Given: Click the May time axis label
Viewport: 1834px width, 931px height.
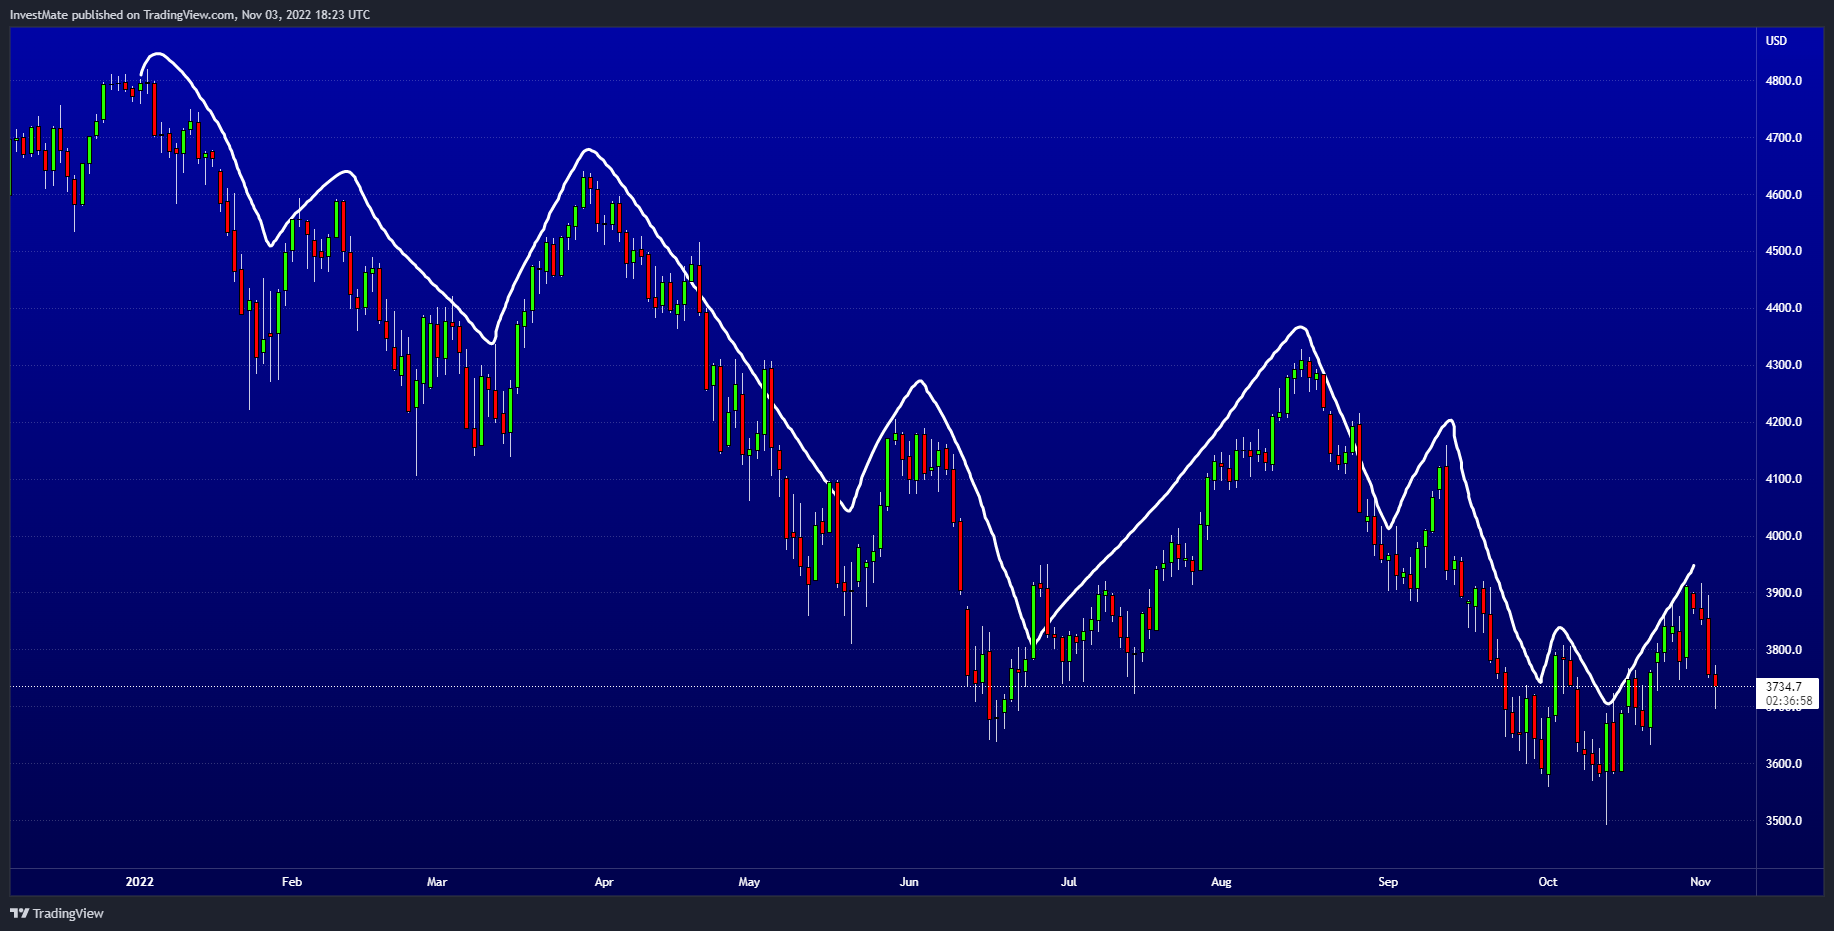Looking at the screenshot, I should tap(749, 882).
